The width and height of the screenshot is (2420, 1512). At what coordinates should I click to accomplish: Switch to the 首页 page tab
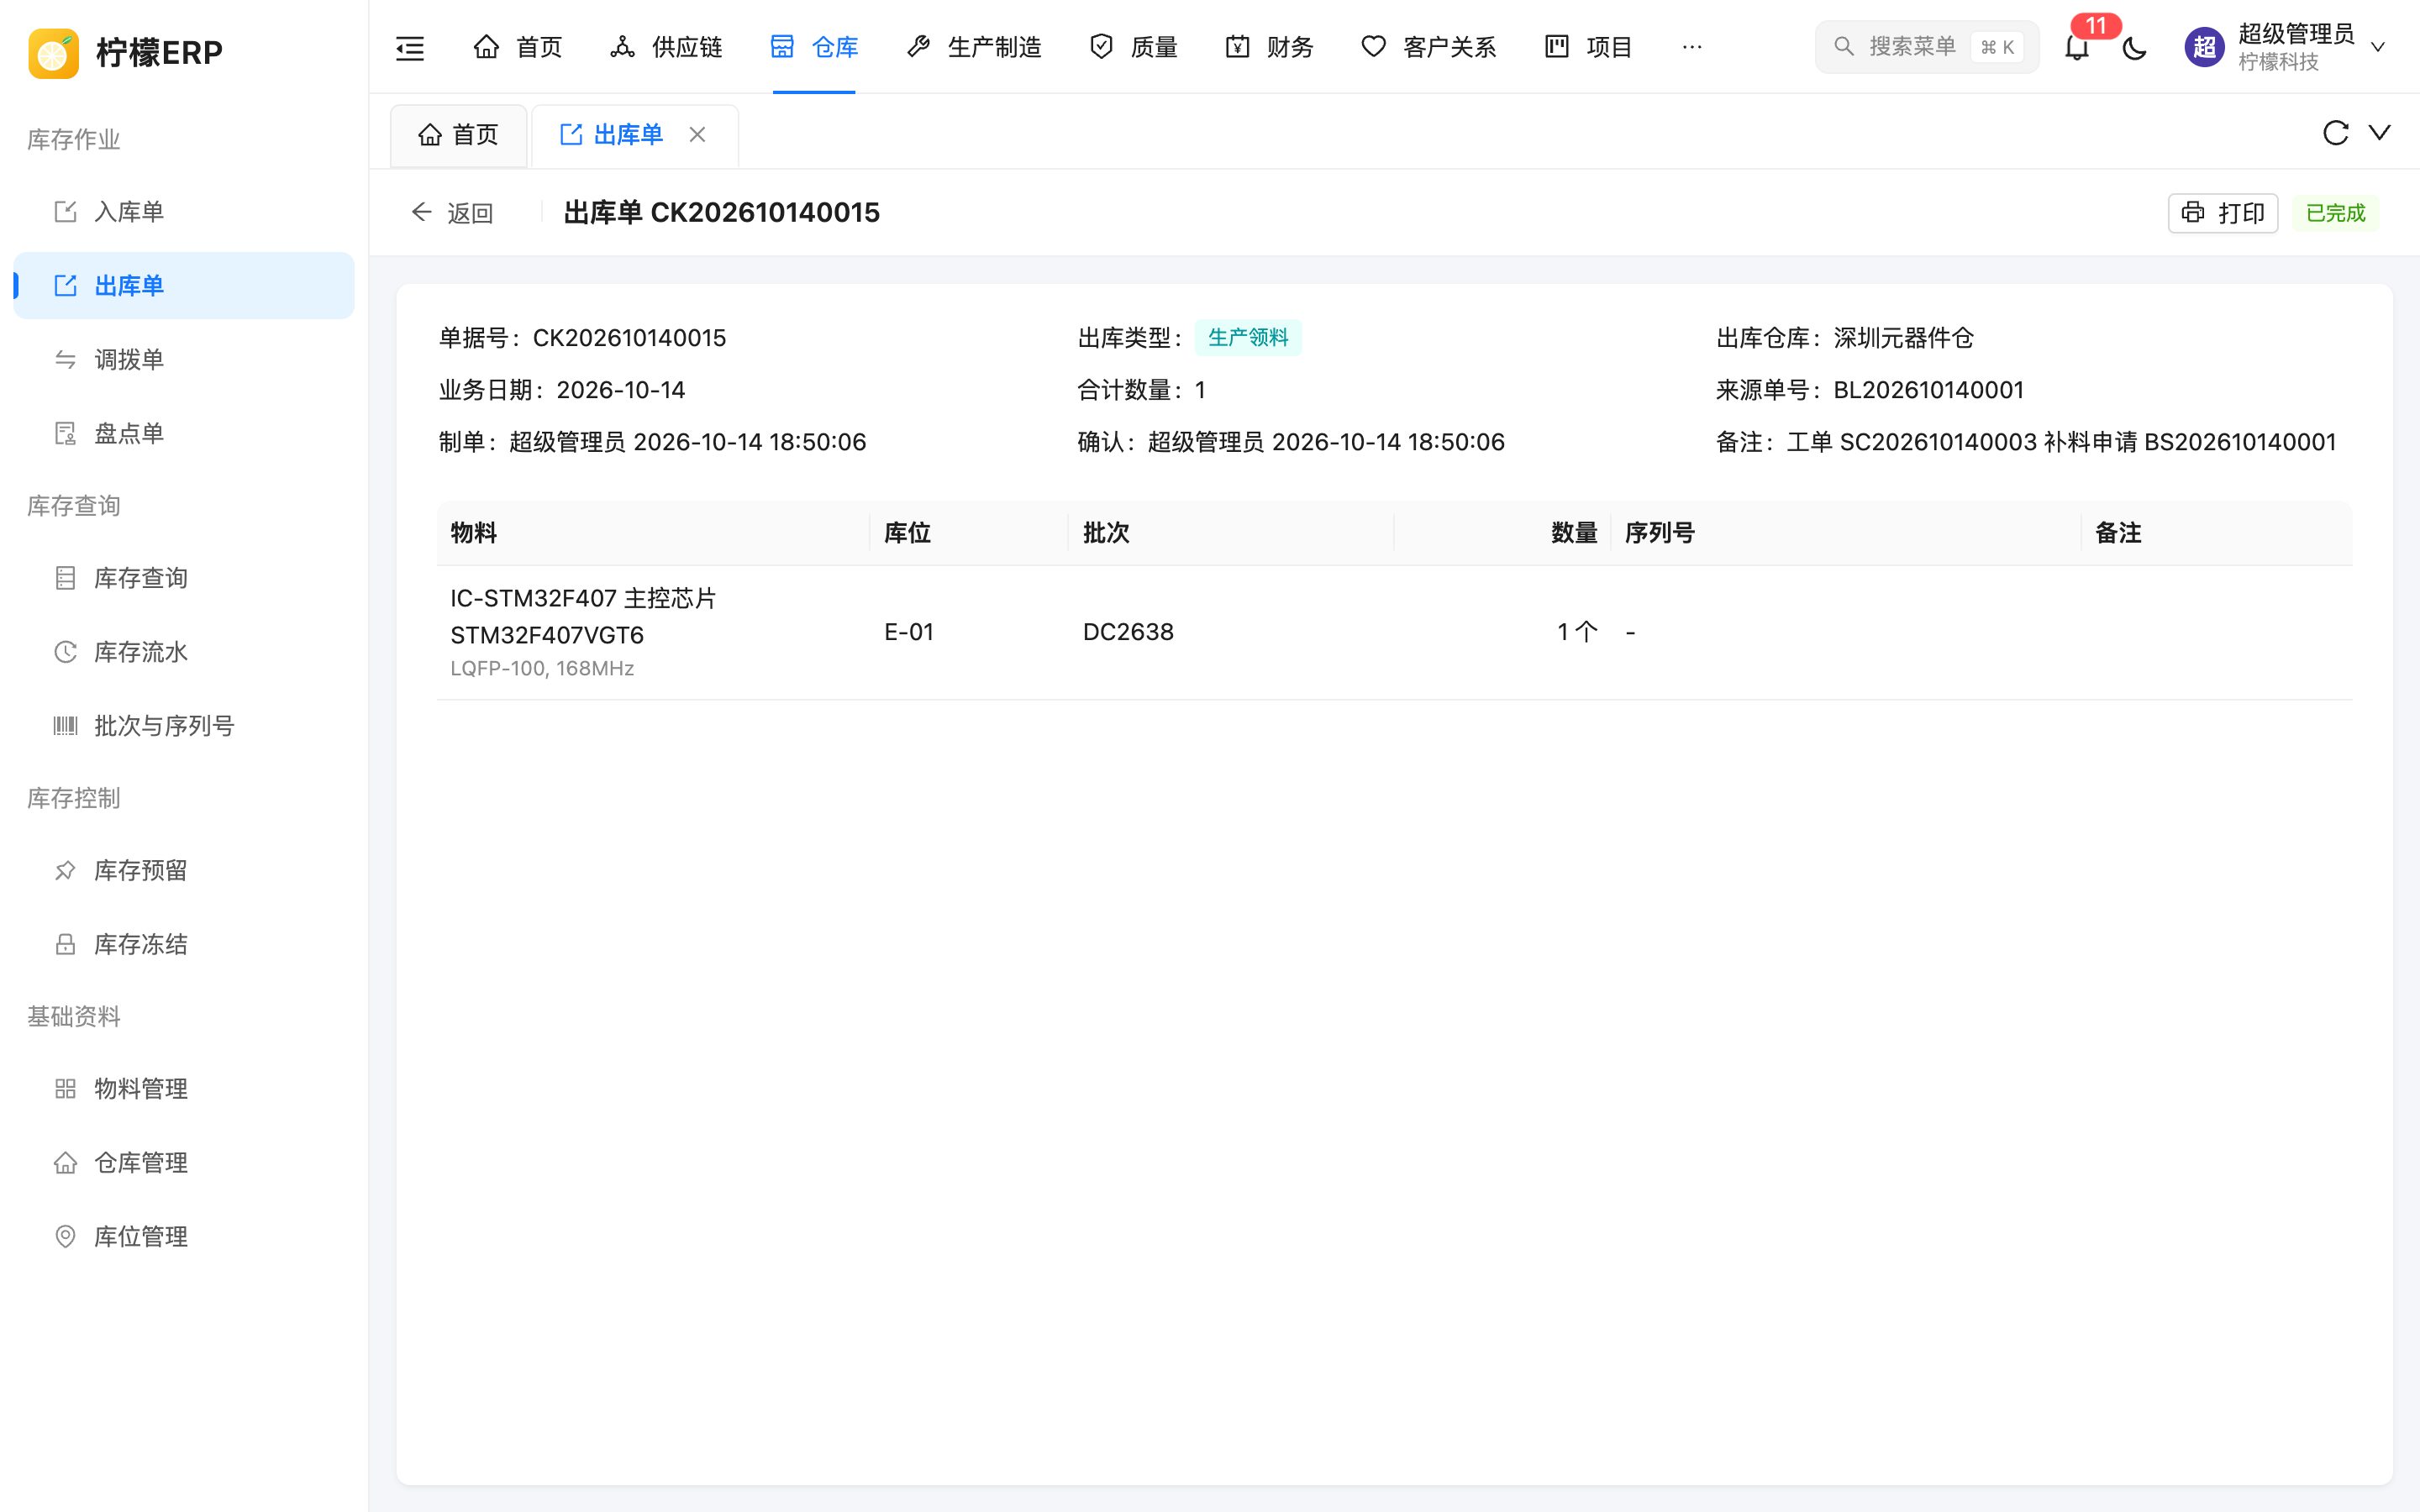[x=458, y=134]
